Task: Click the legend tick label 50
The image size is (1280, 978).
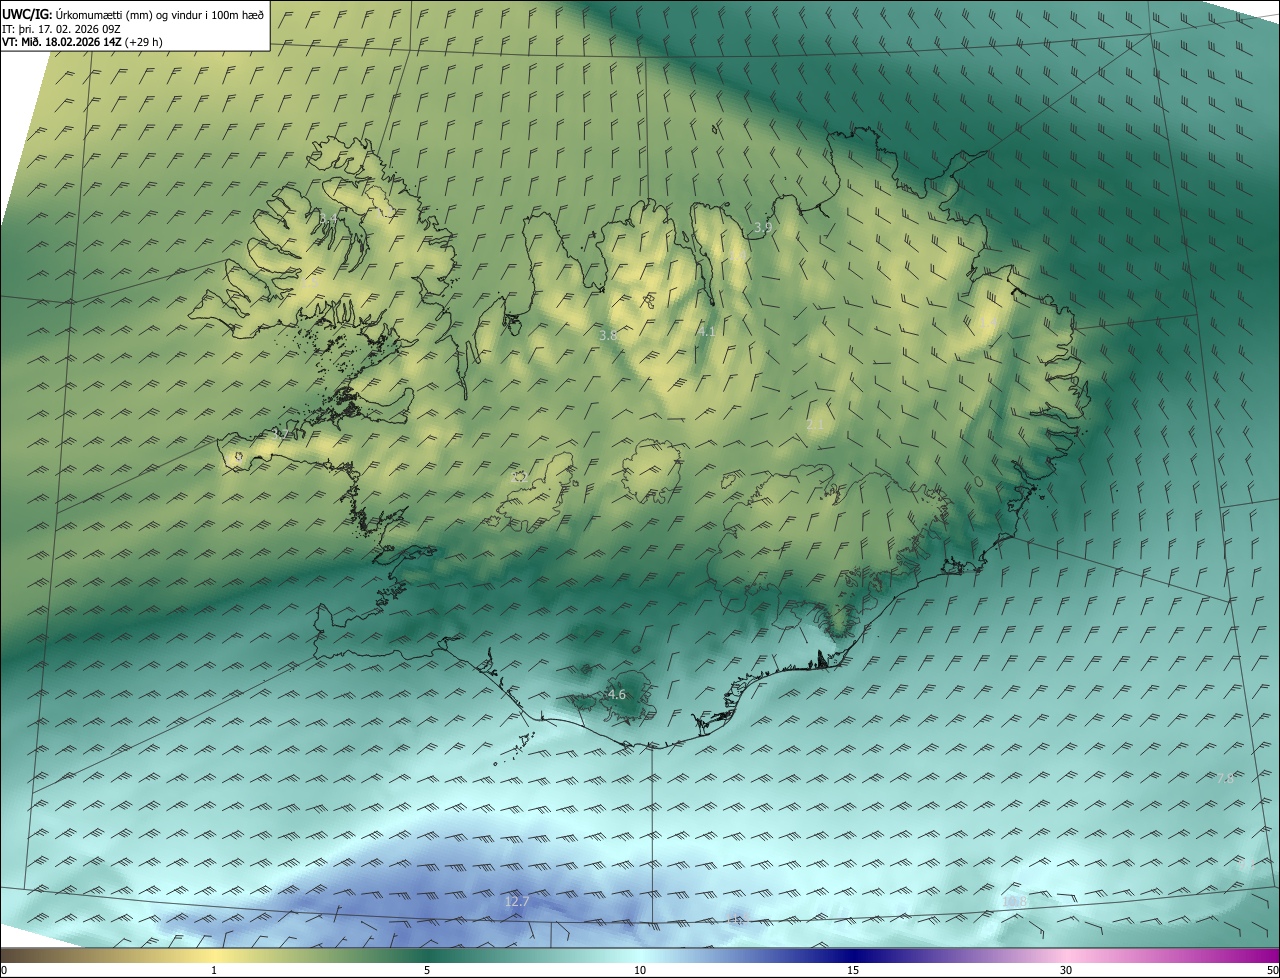Action: pyautogui.click(x=1272, y=970)
